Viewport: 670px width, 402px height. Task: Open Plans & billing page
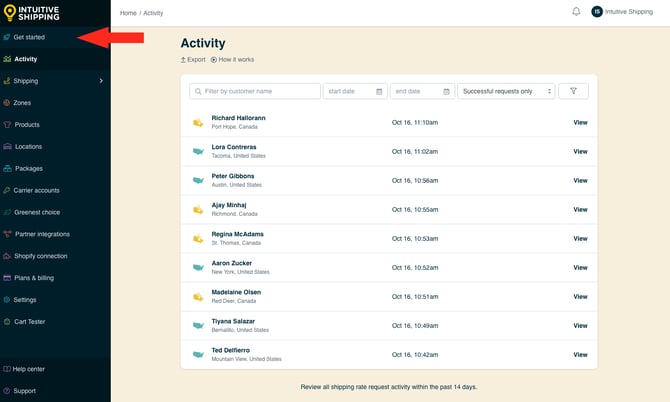coord(34,278)
